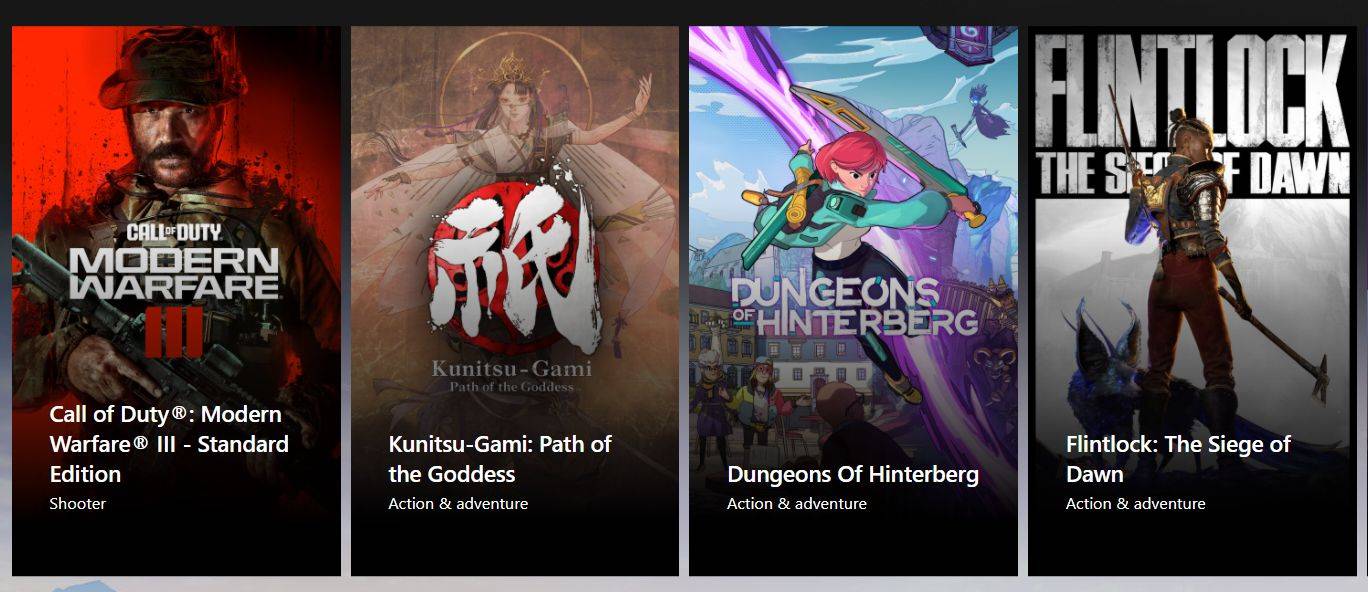This screenshot has height=592, width=1368.
Task: Click the Shooter genre label
Action: 78,504
